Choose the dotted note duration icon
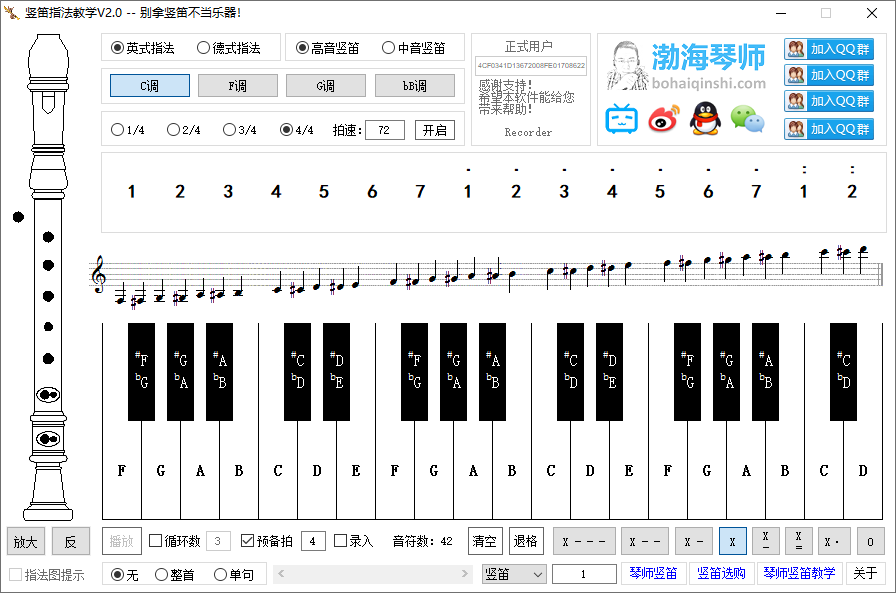Image resolution: width=896 pixels, height=593 pixels. [x=831, y=540]
